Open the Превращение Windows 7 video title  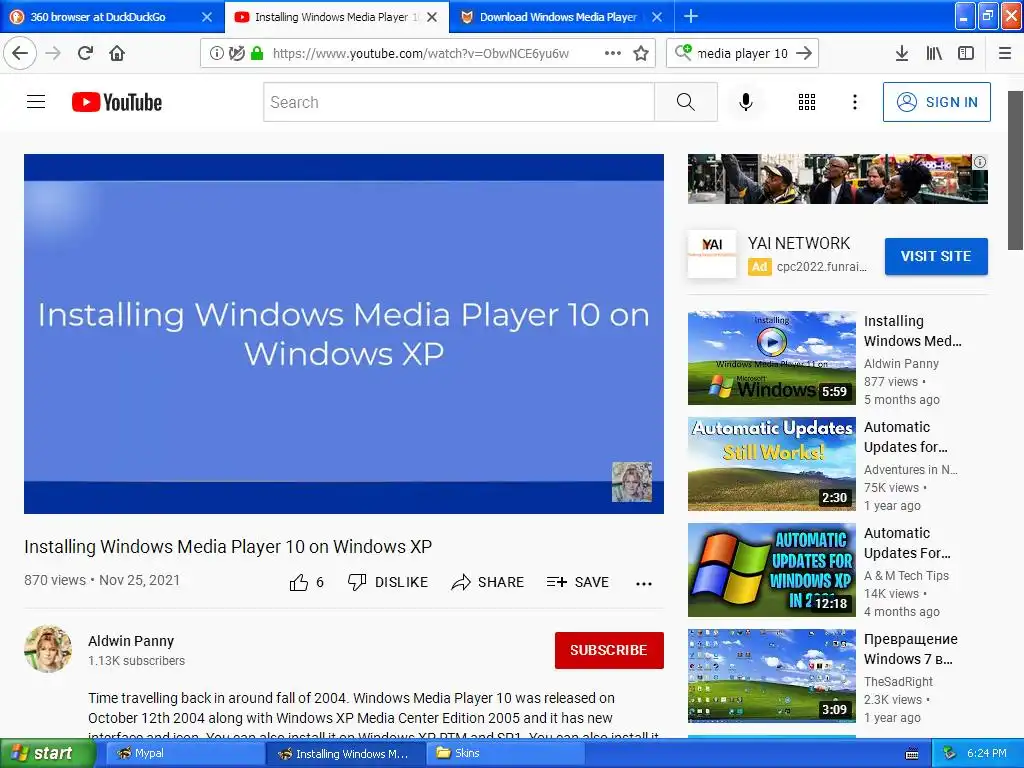click(911, 649)
